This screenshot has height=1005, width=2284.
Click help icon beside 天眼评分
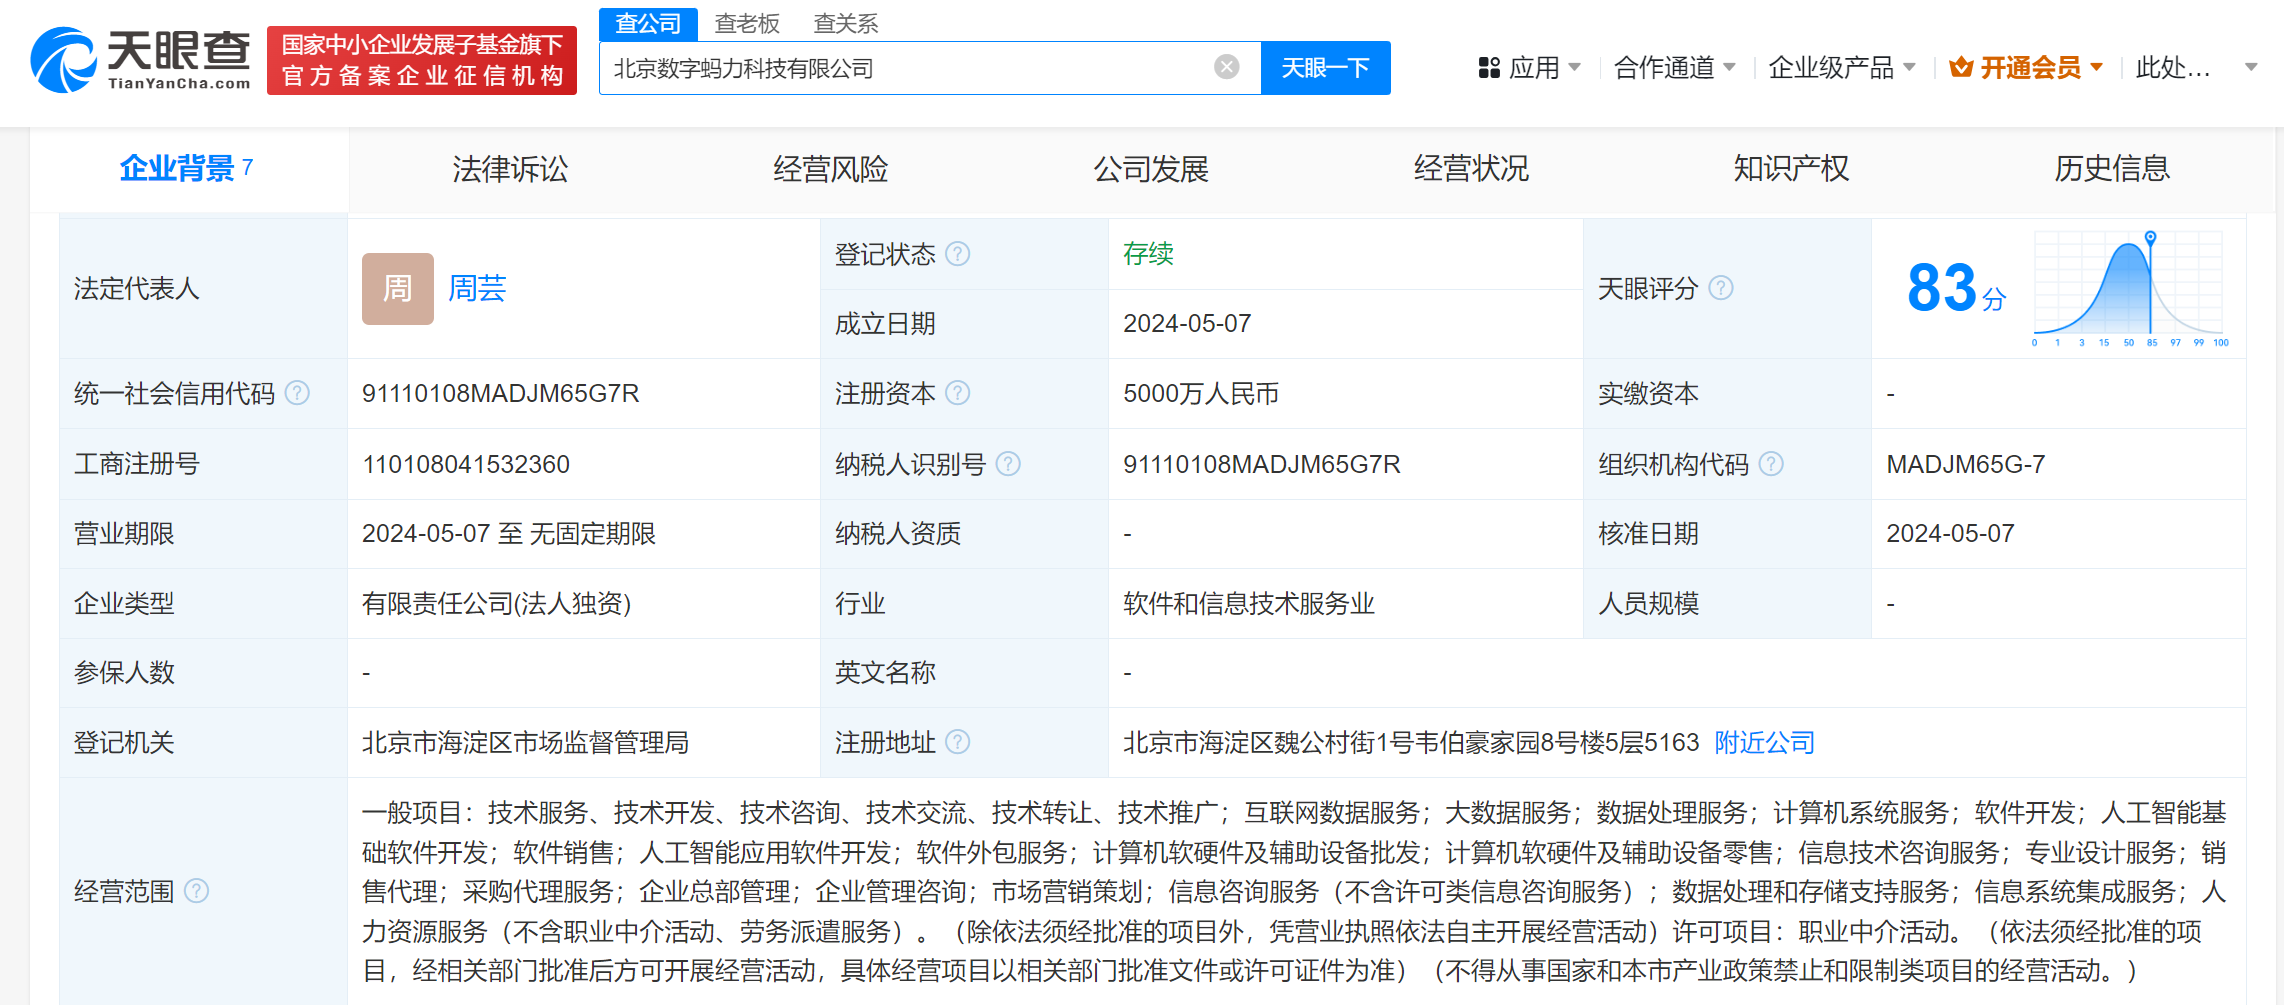(1721, 288)
